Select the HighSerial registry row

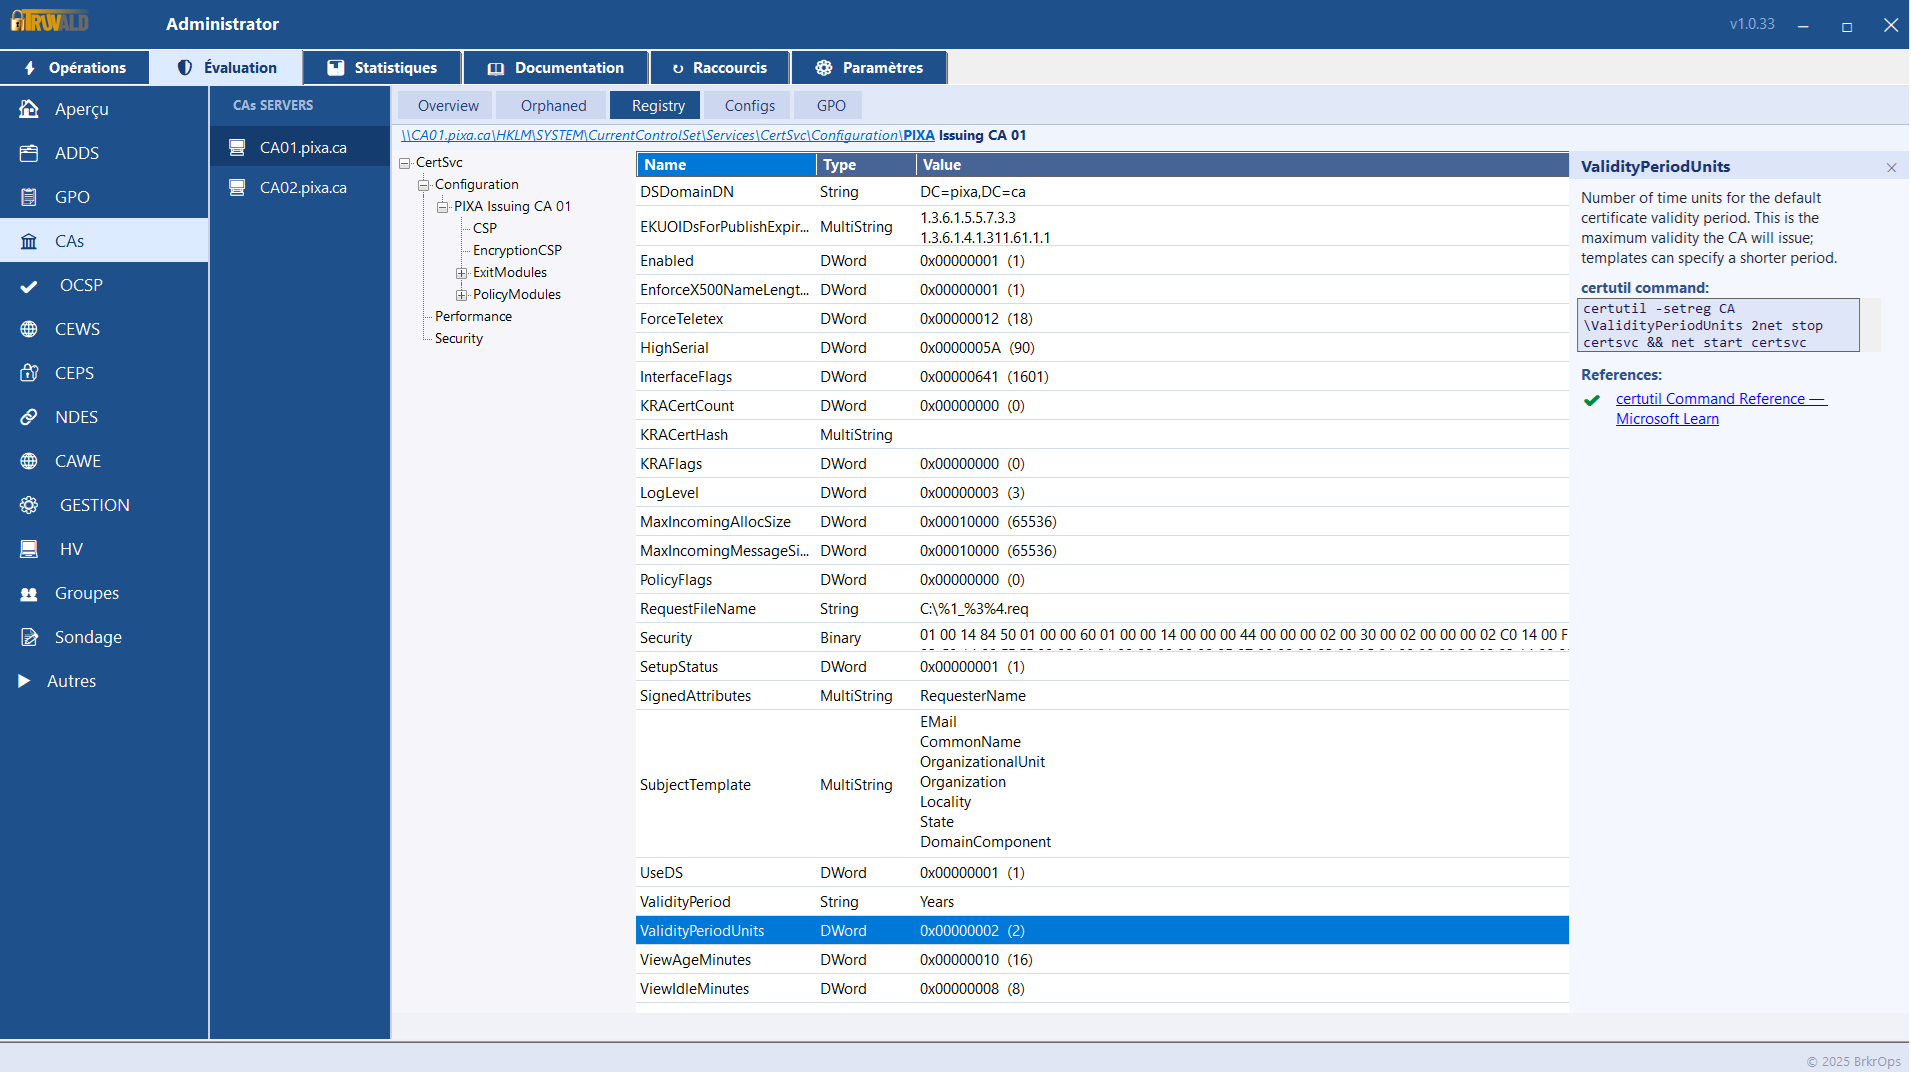pyautogui.click(x=1102, y=348)
